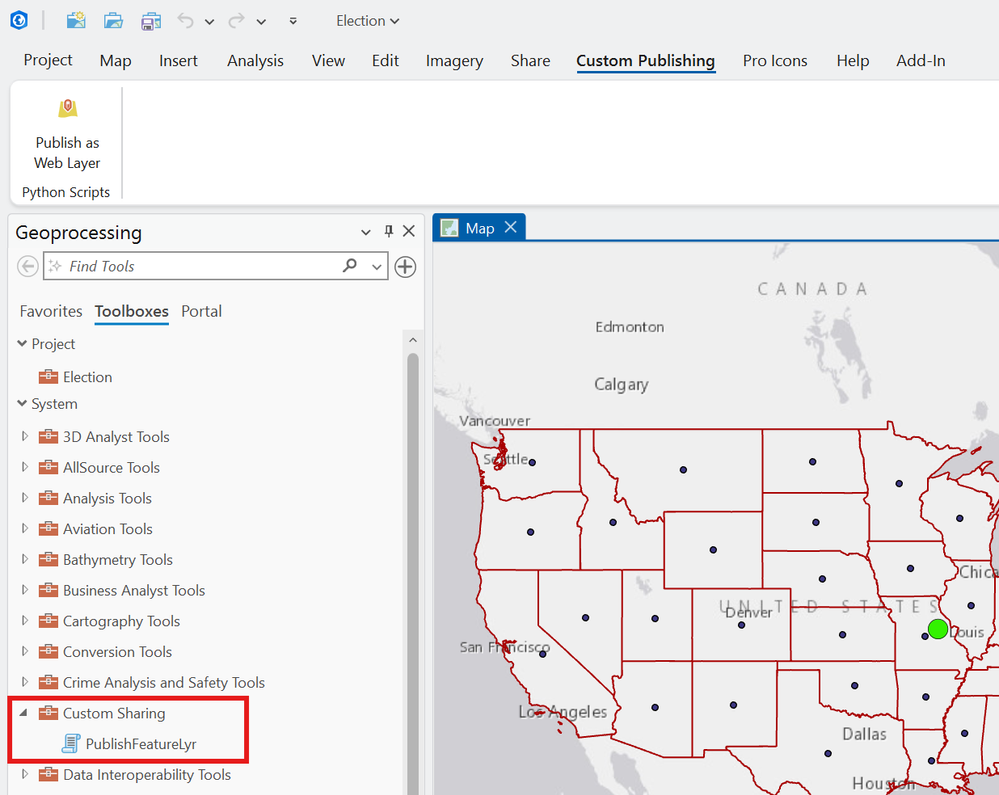Open the redo history dropdown arrow
Viewport: 999px width, 795px height.
[x=261, y=22]
